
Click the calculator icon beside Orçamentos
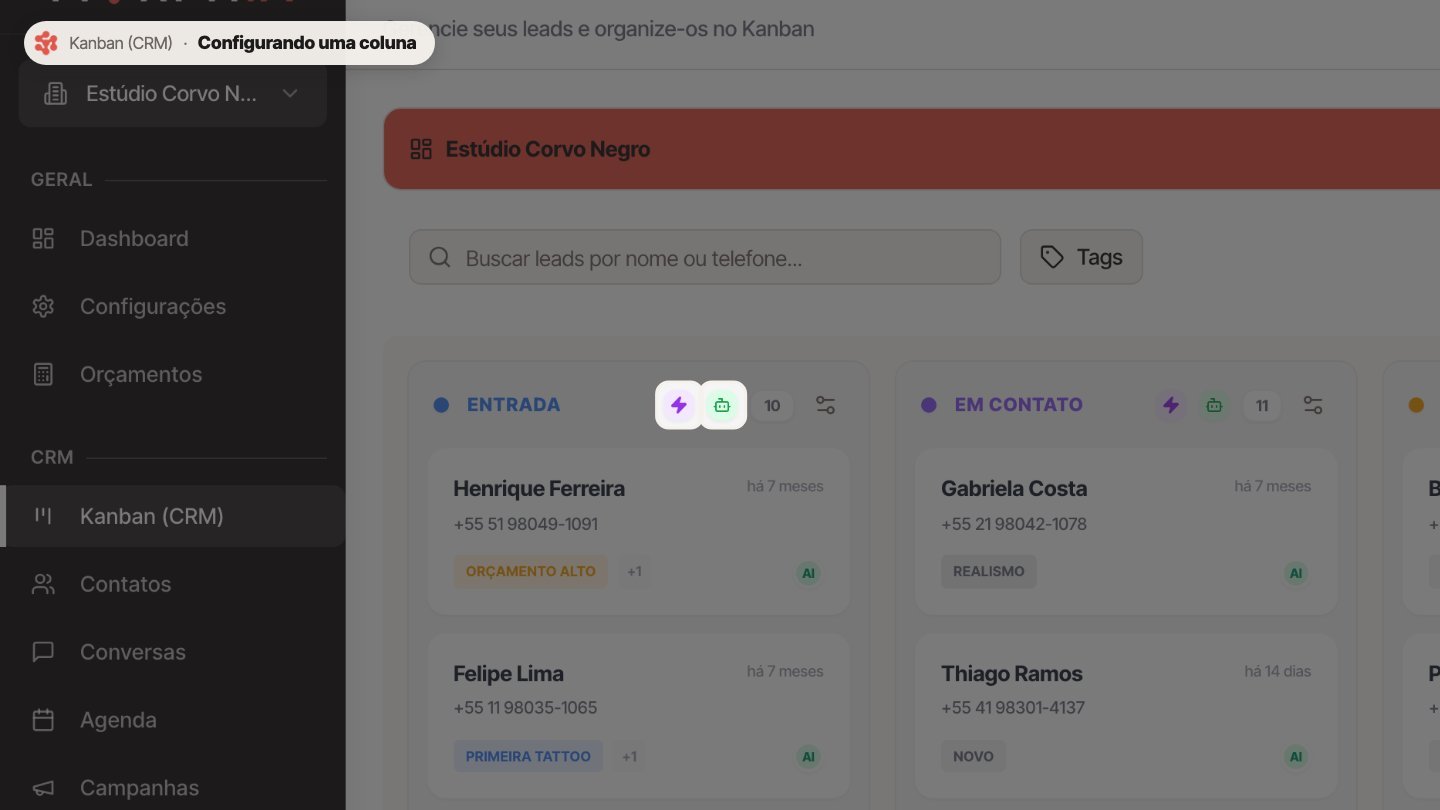pos(43,374)
